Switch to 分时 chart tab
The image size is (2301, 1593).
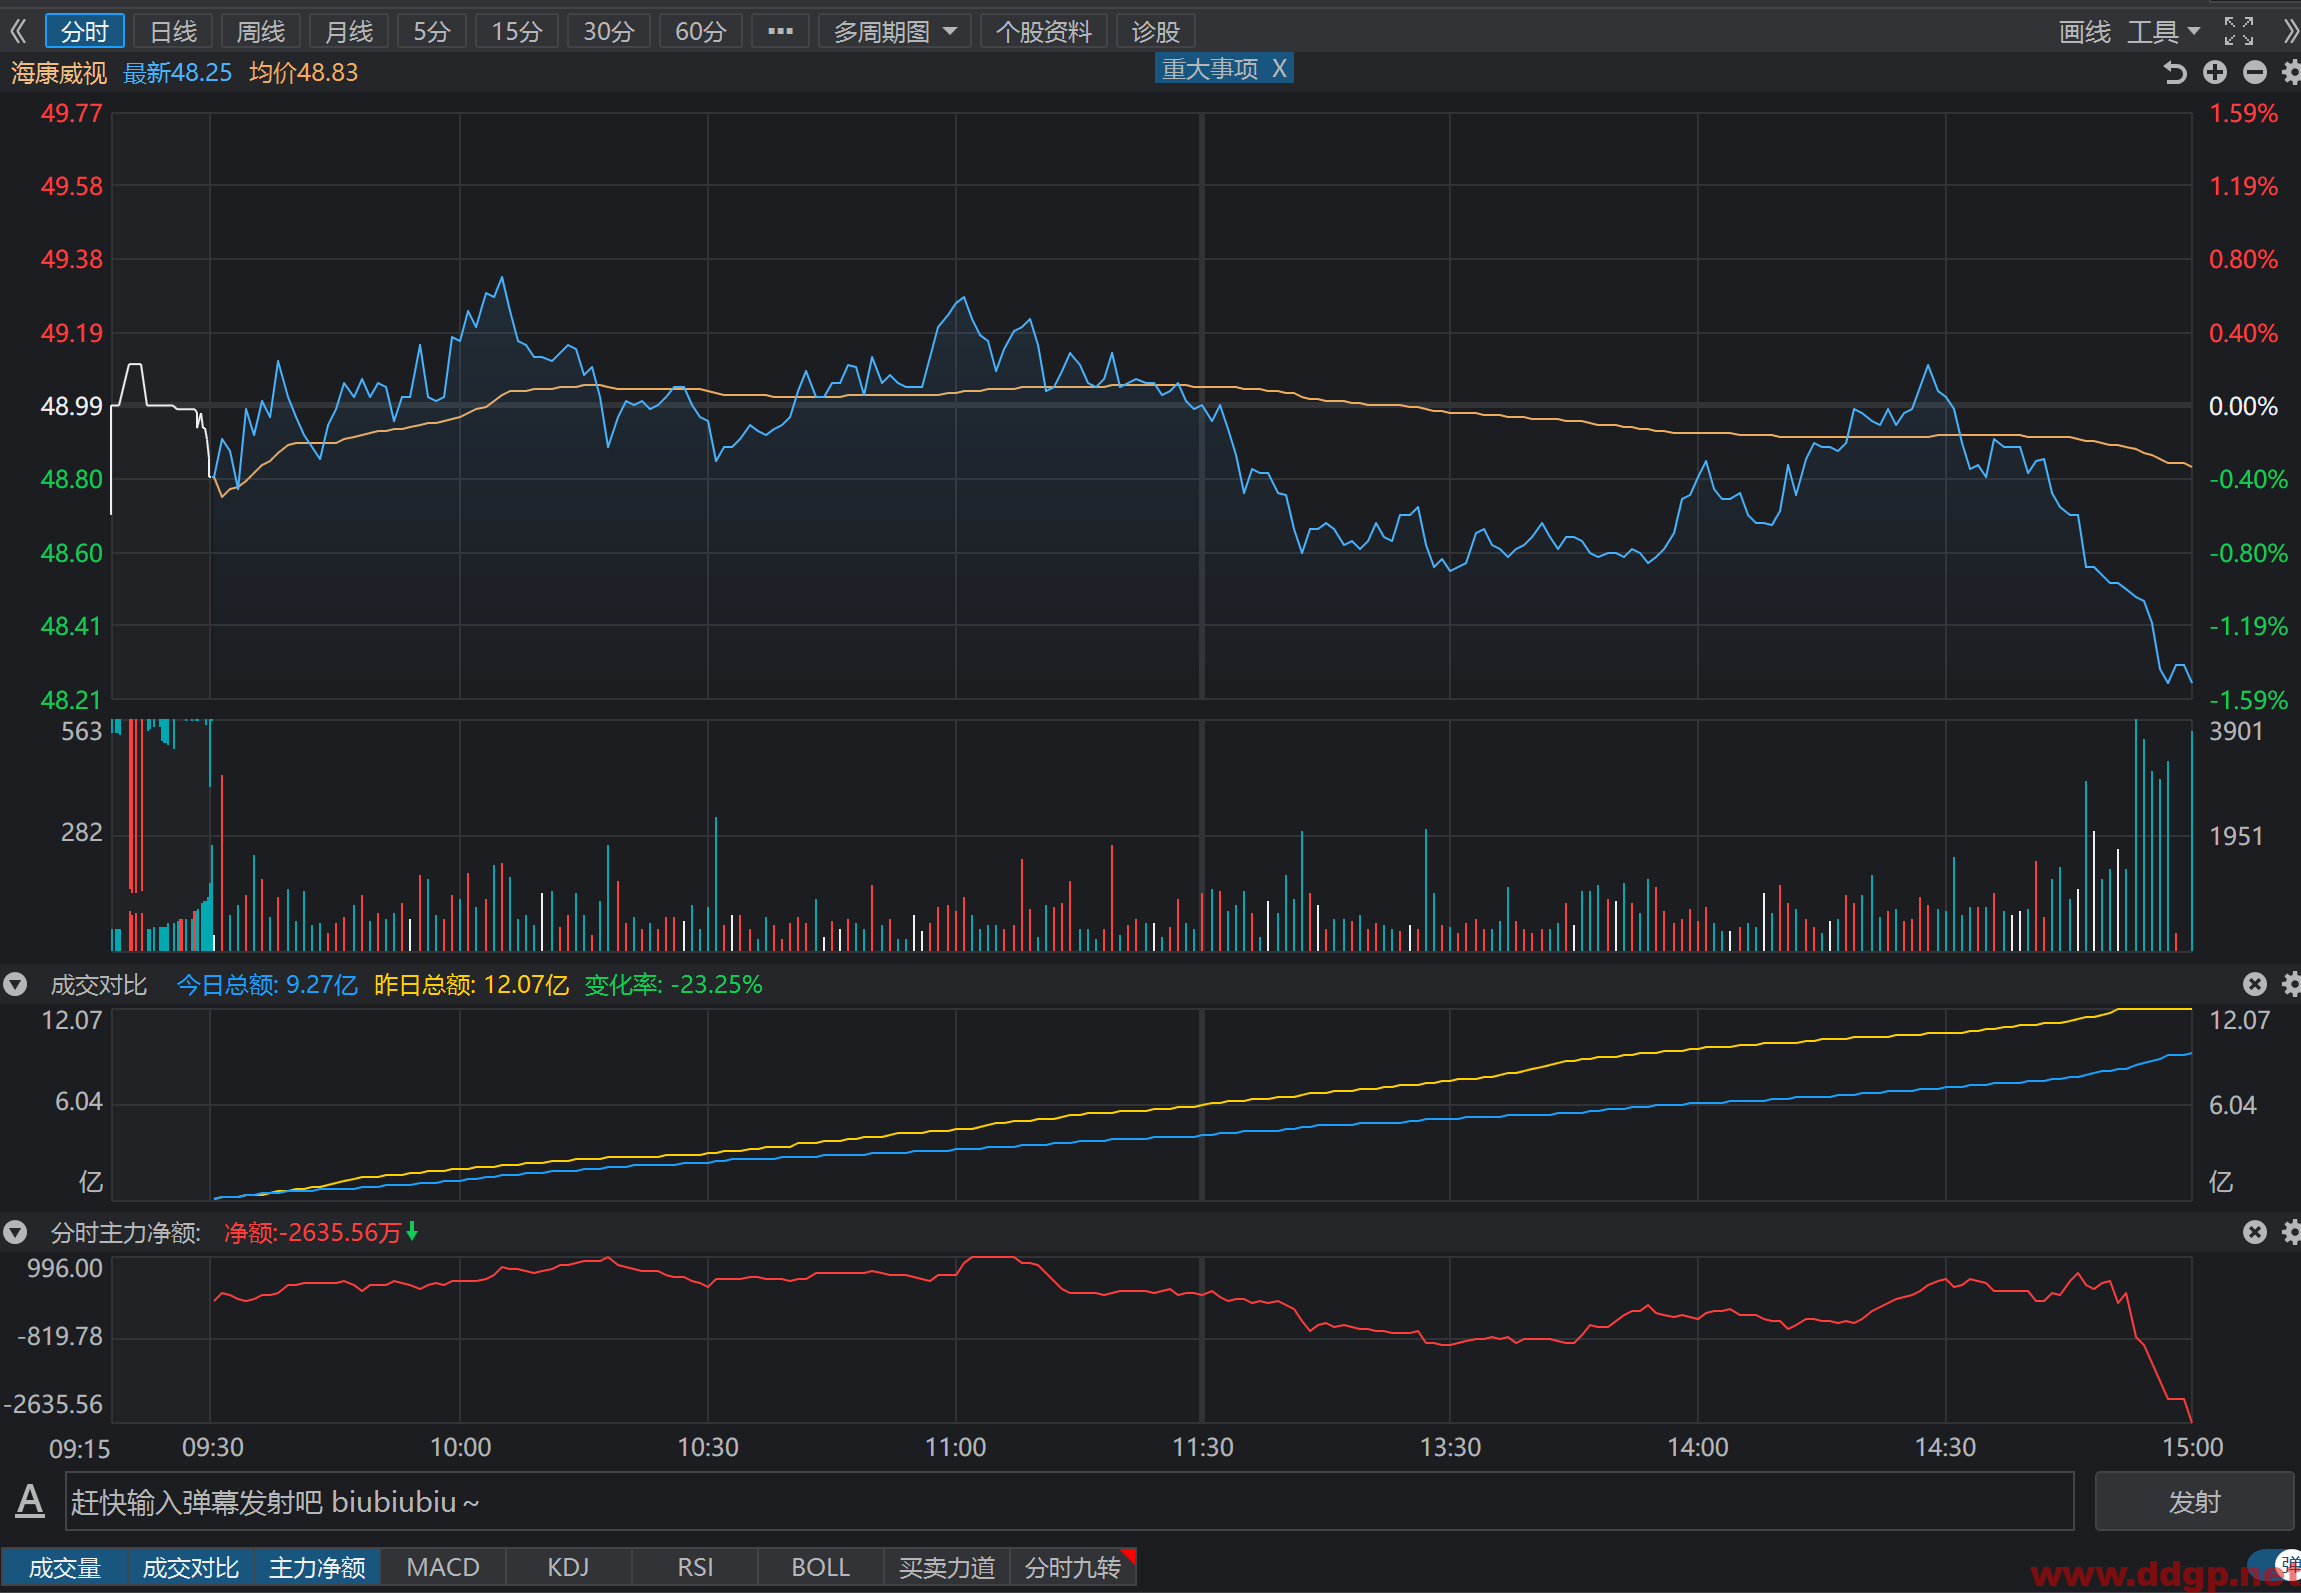[x=85, y=32]
